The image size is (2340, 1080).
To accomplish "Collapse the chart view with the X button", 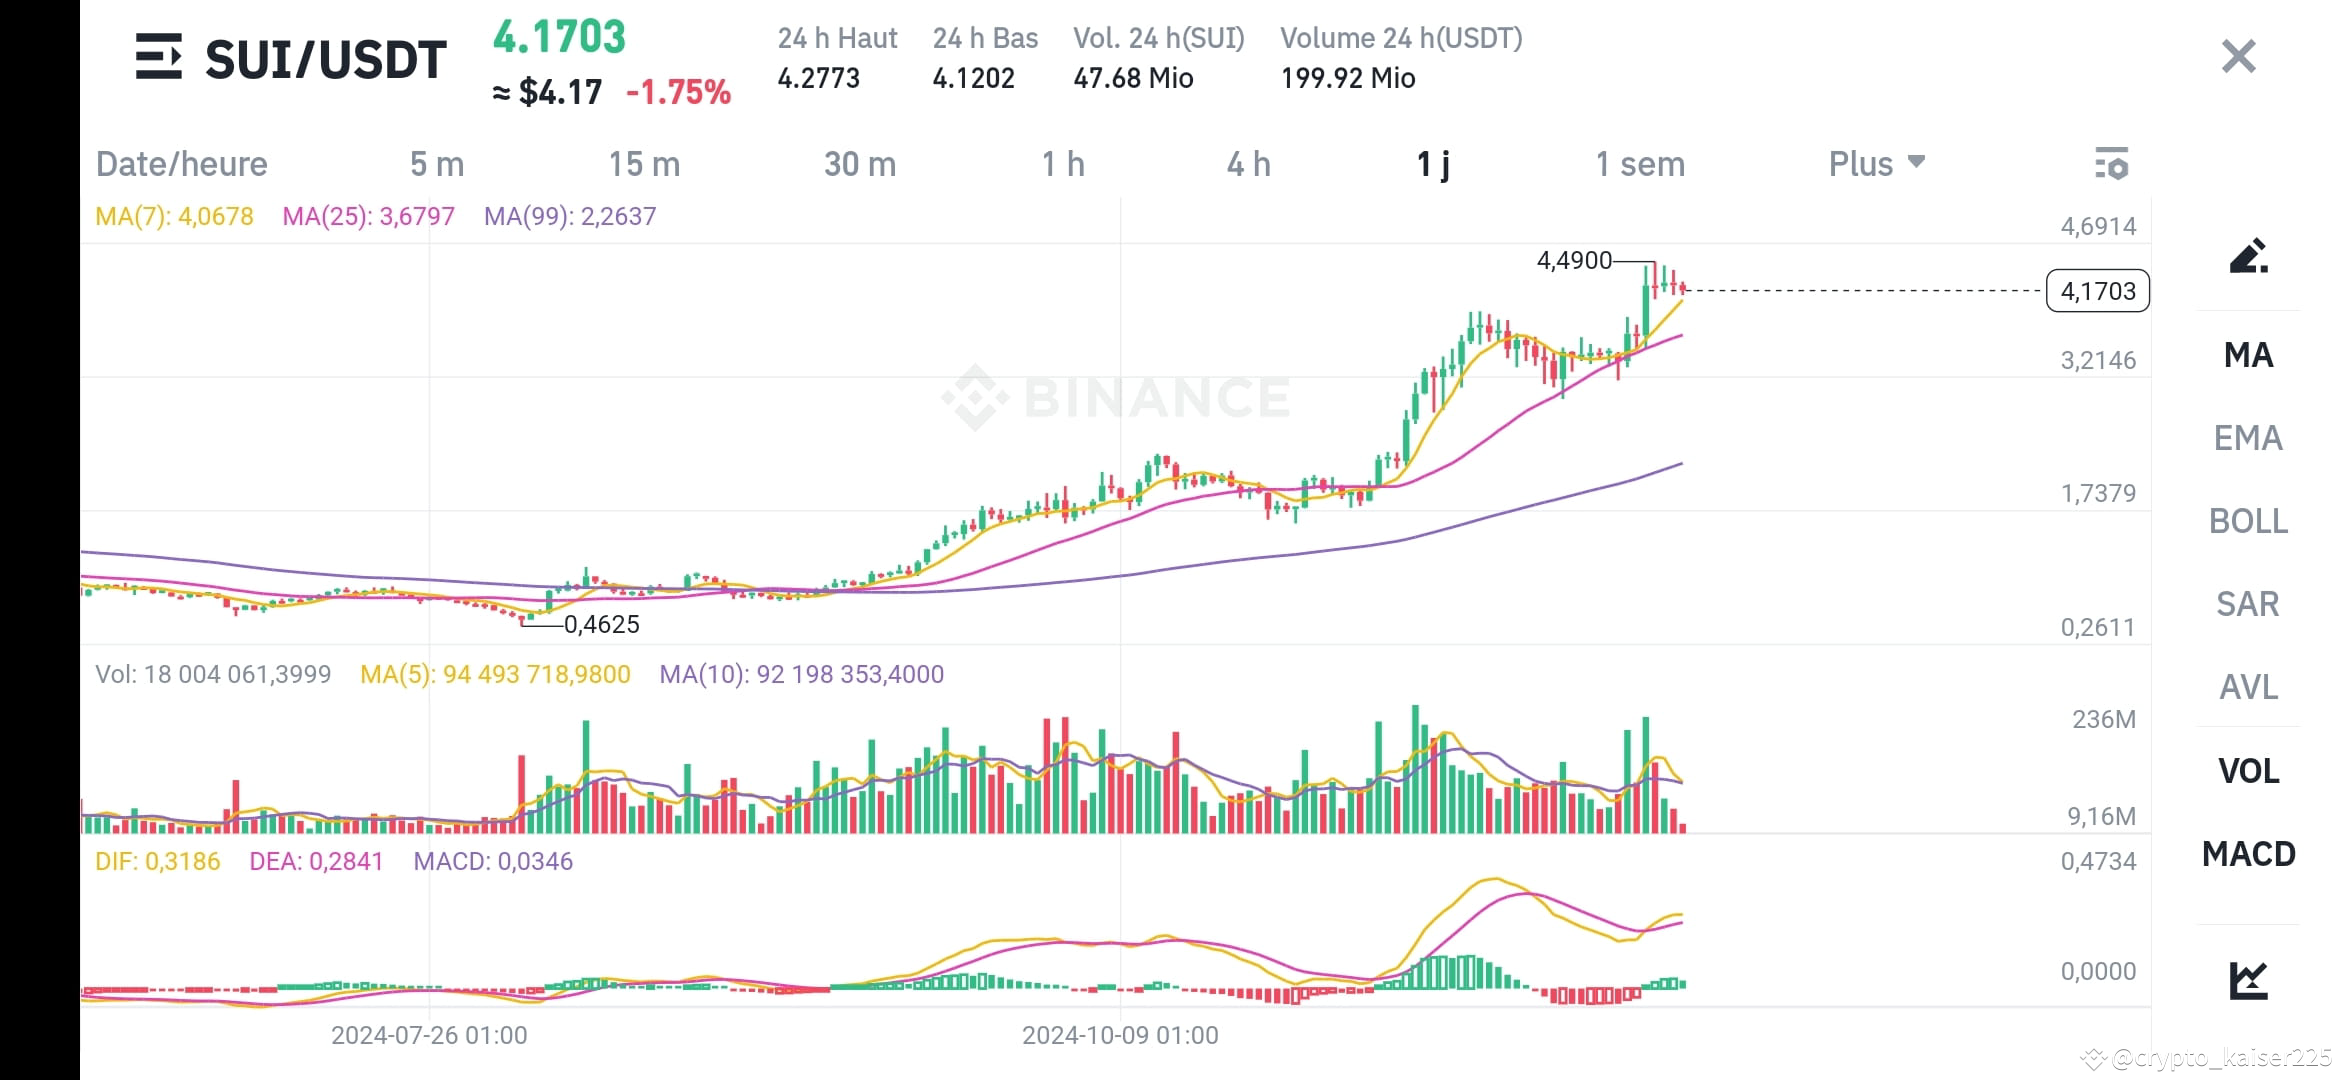I will tap(2237, 55).
